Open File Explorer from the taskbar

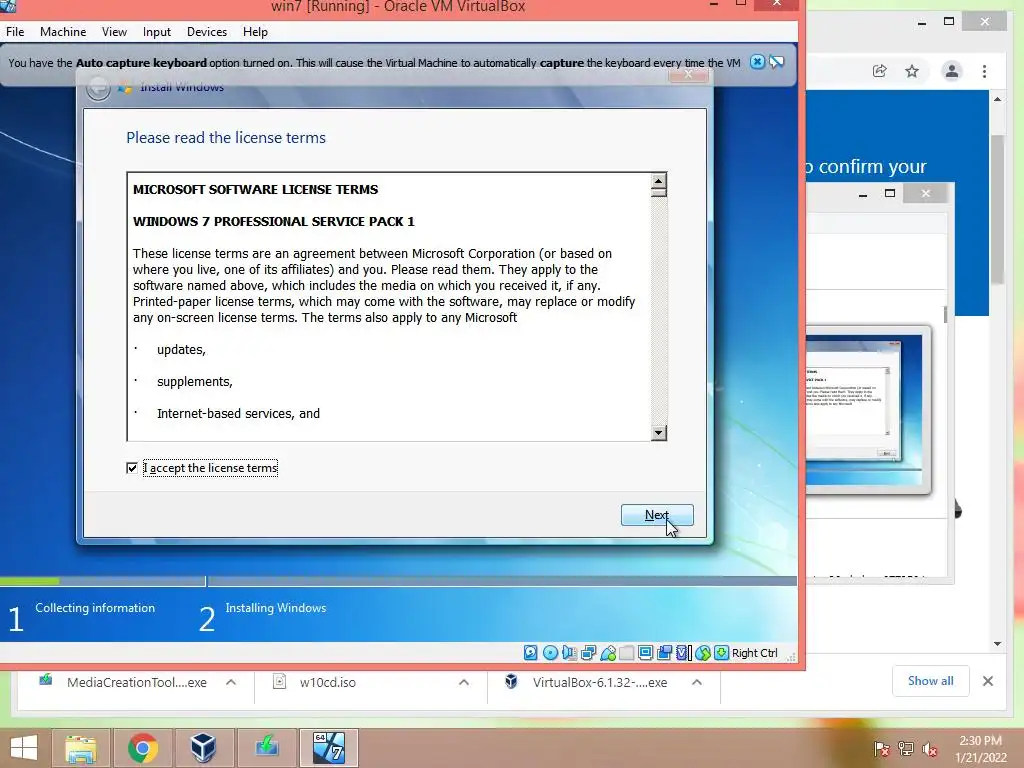click(80, 748)
